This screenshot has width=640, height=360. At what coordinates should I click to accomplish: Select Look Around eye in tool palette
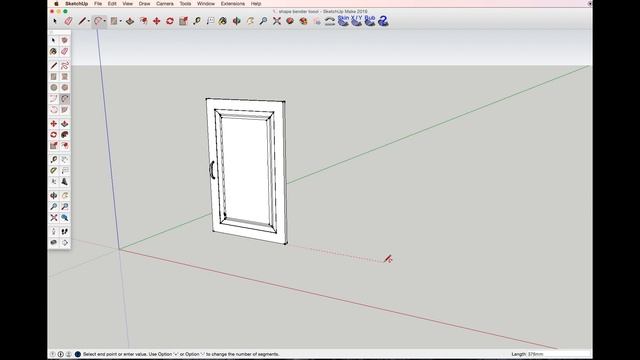click(53, 242)
